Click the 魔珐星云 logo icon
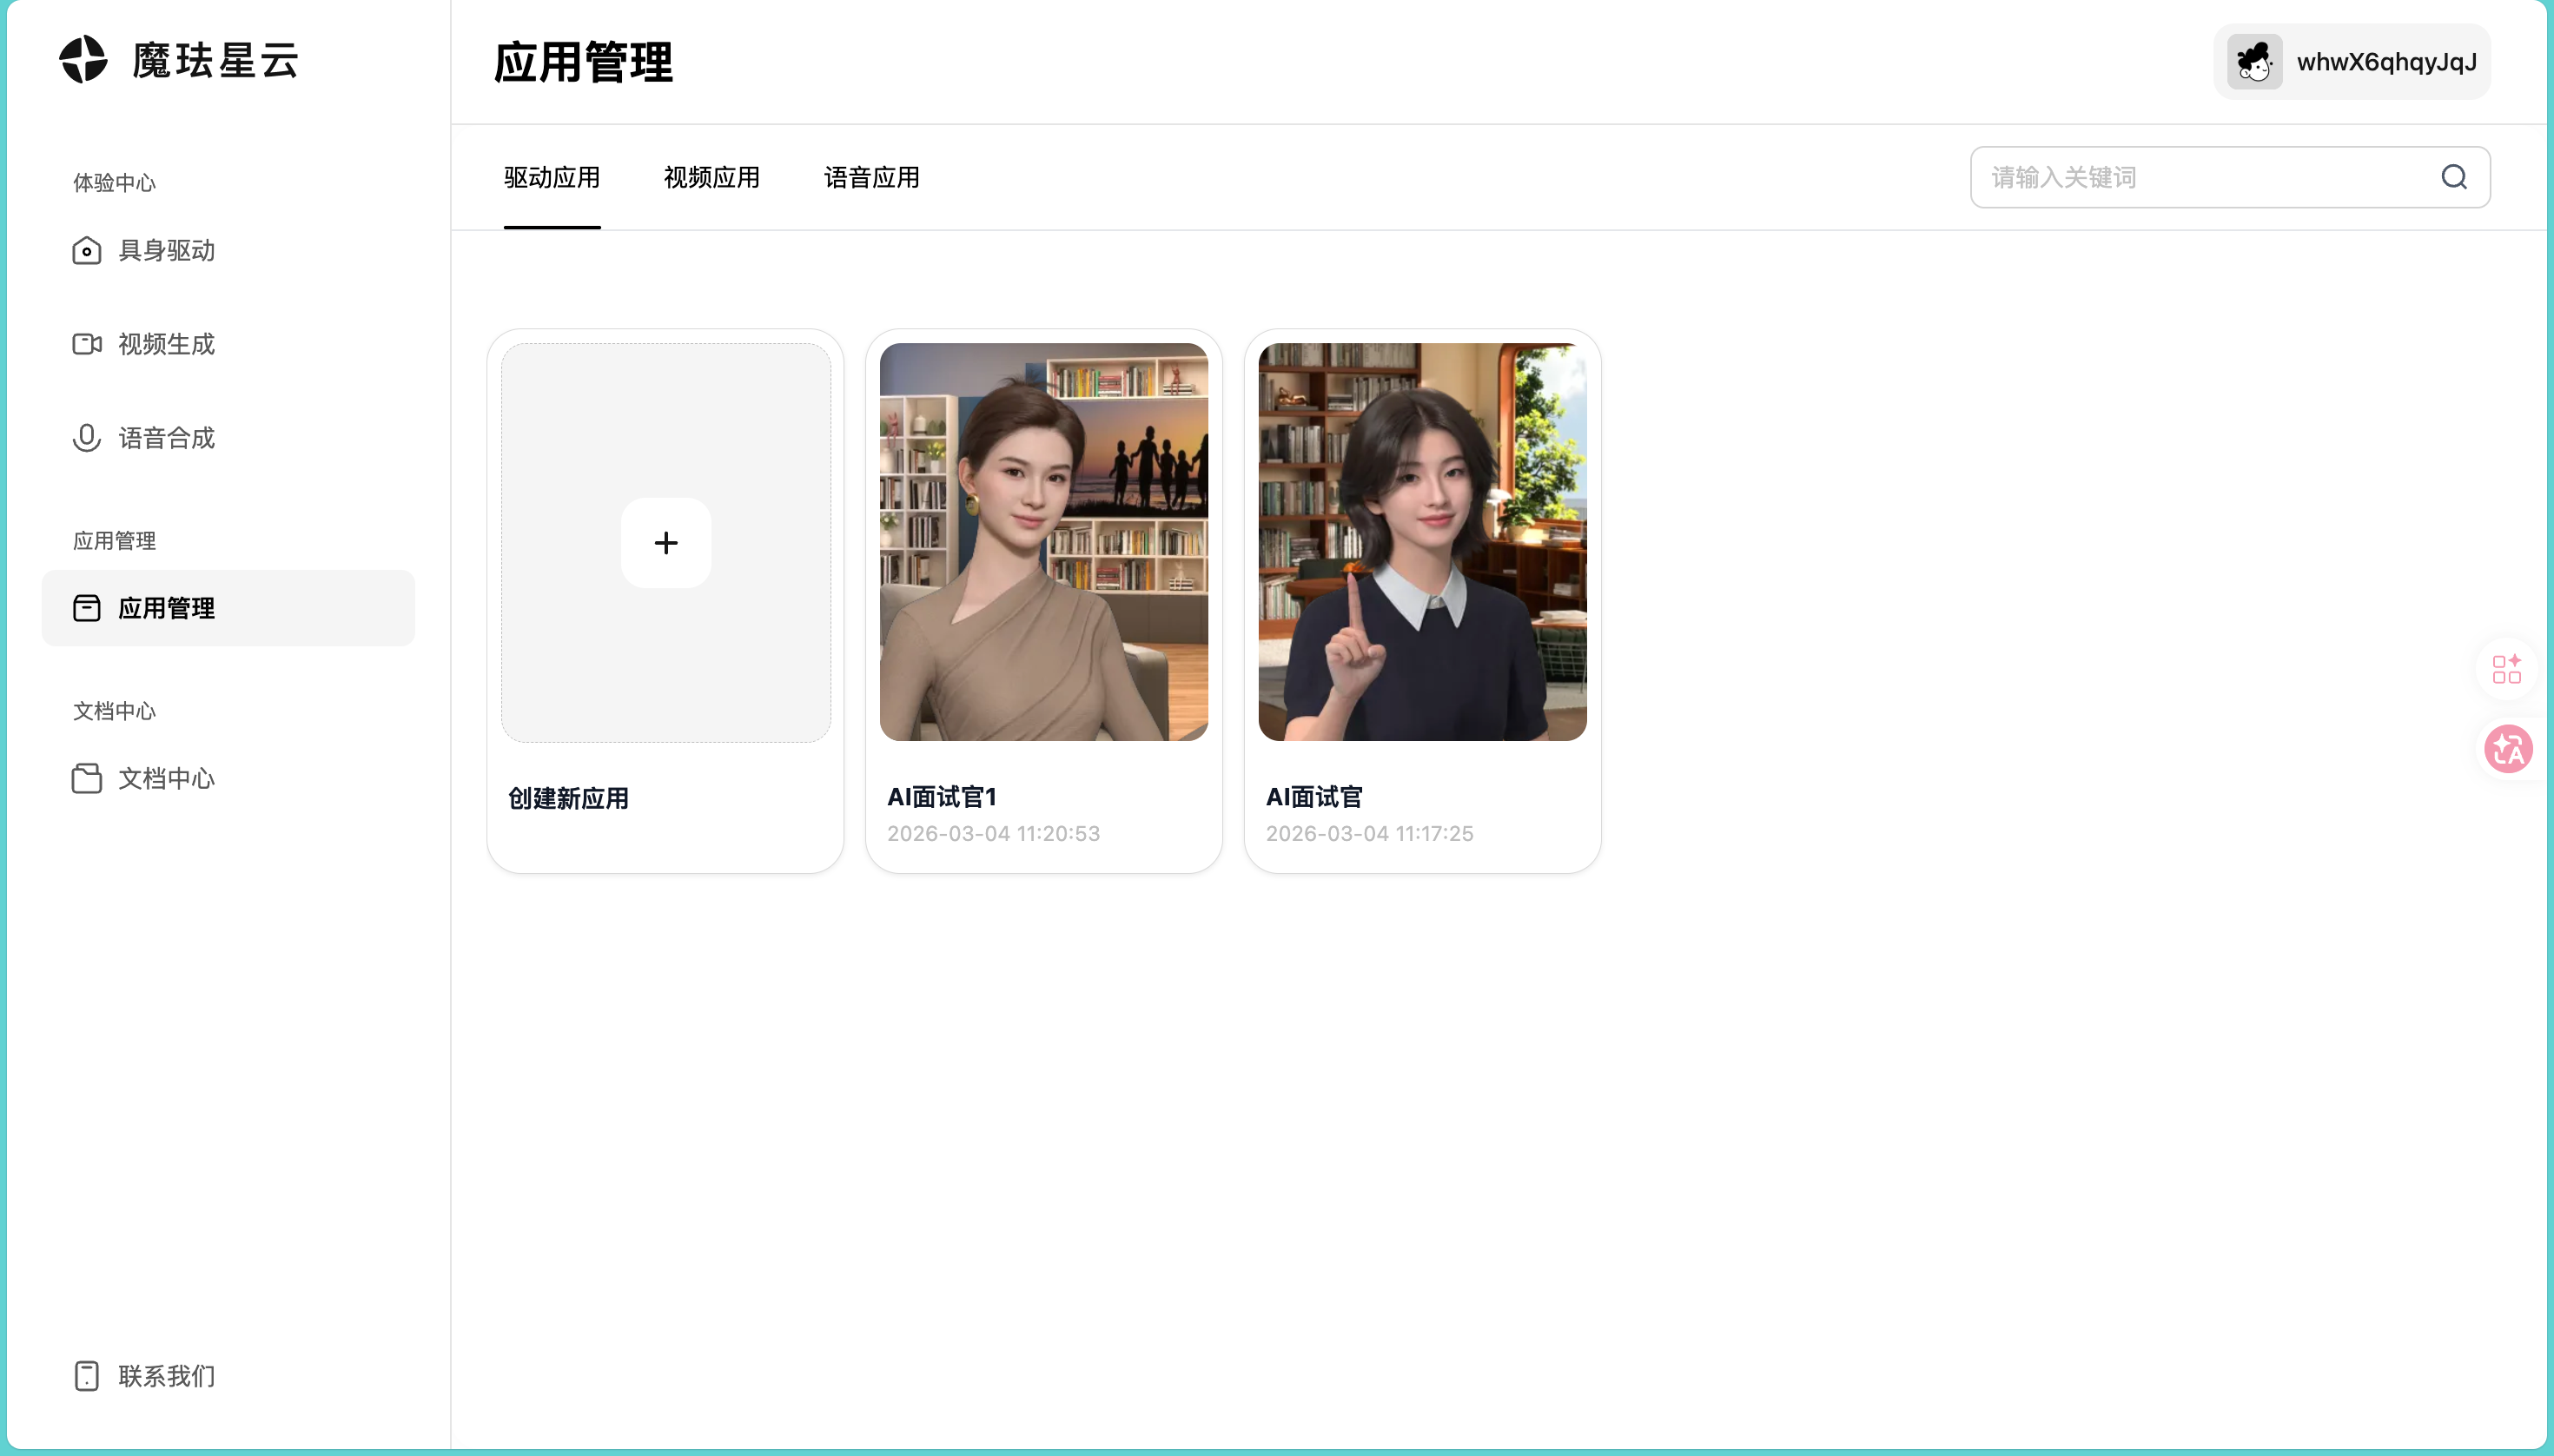Screen dimensions: 2554x1456 click(x=83, y=59)
